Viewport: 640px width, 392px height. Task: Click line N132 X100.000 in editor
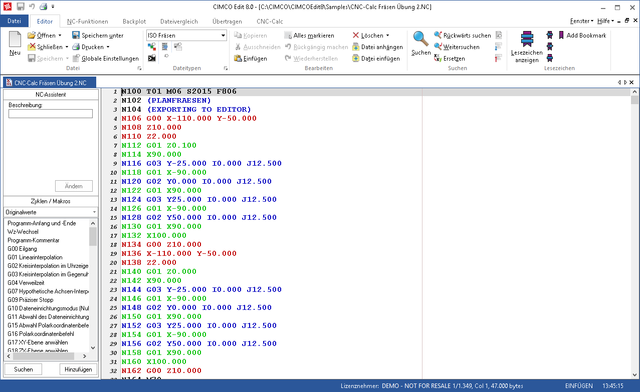point(154,236)
